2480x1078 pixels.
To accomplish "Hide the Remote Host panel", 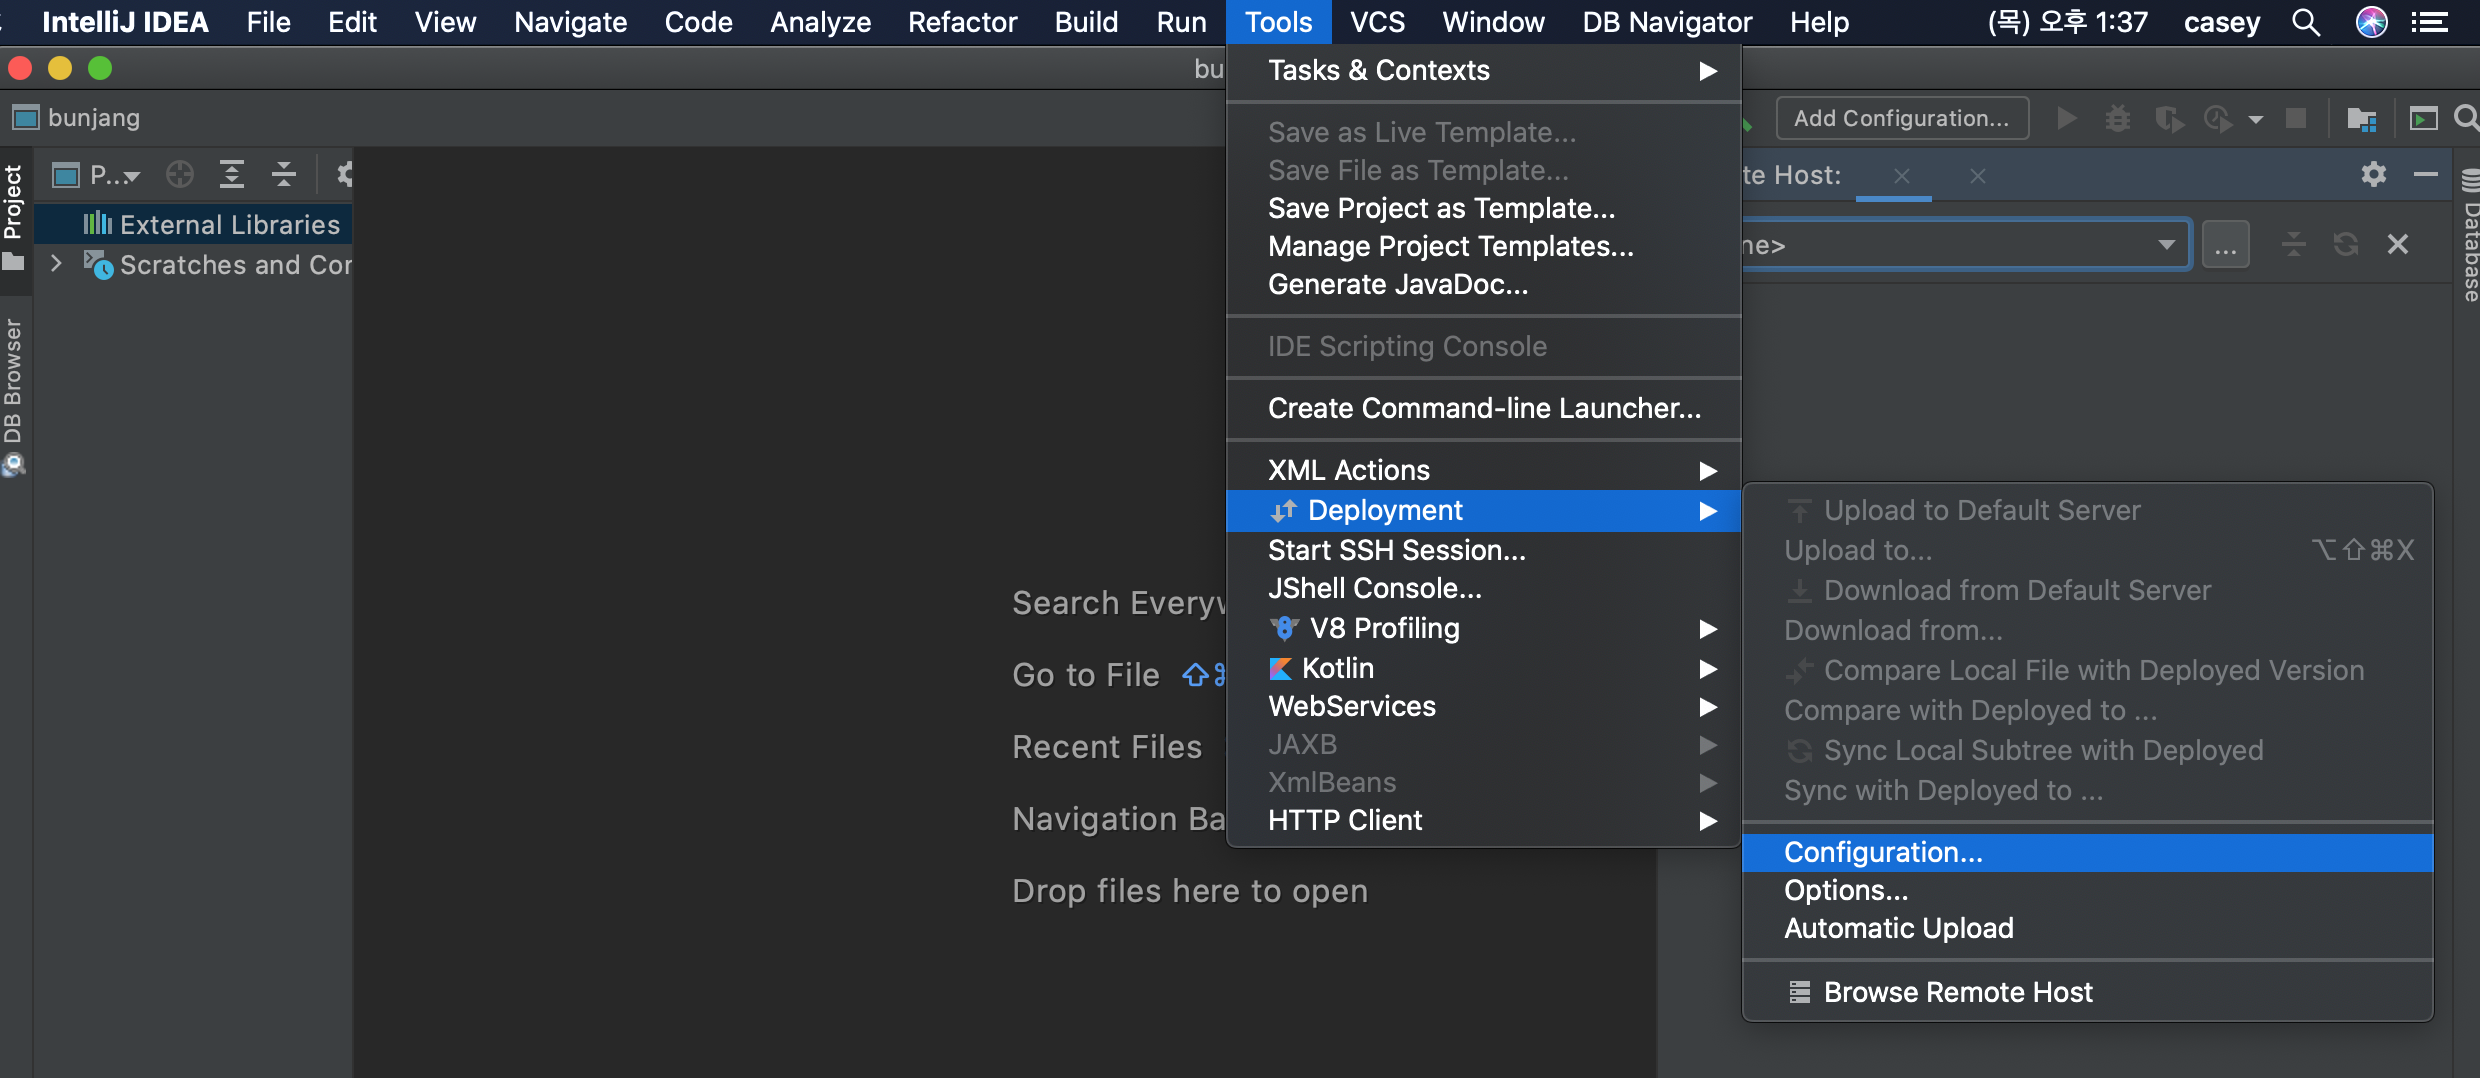I will coord(2425,174).
